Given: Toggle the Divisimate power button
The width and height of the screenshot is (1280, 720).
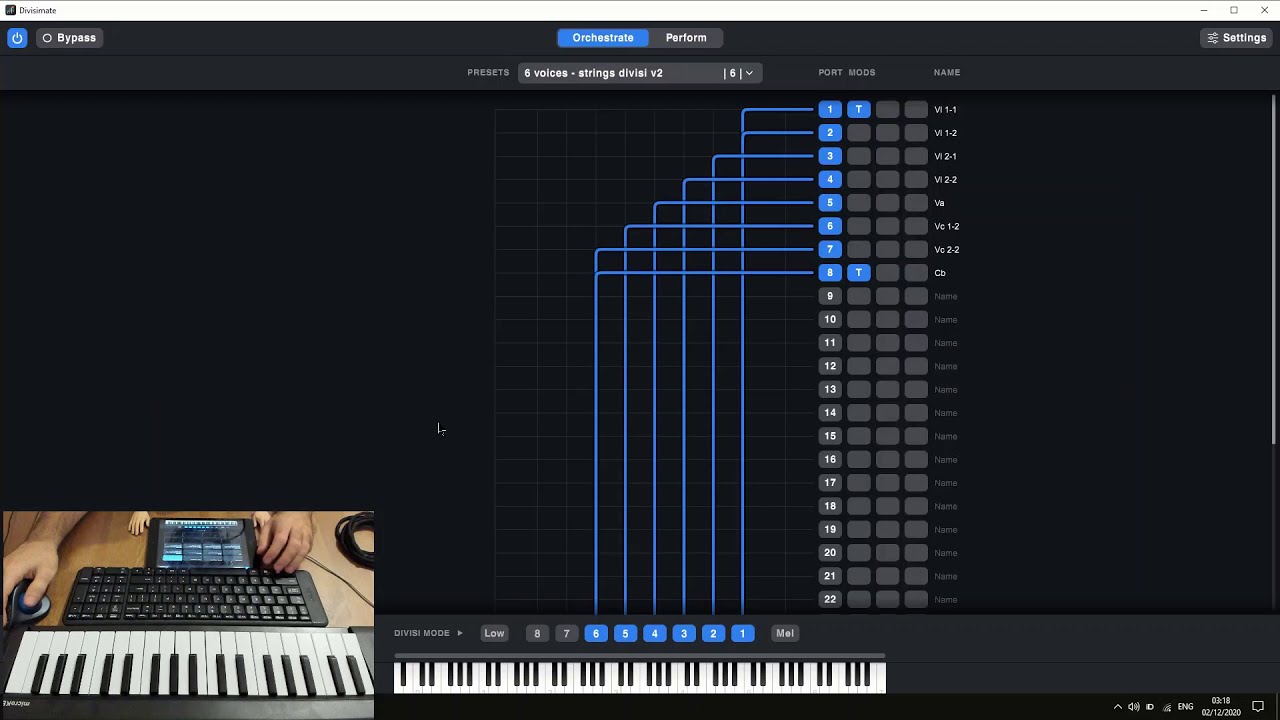Looking at the screenshot, I should pyautogui.click(x=17, y=38).
